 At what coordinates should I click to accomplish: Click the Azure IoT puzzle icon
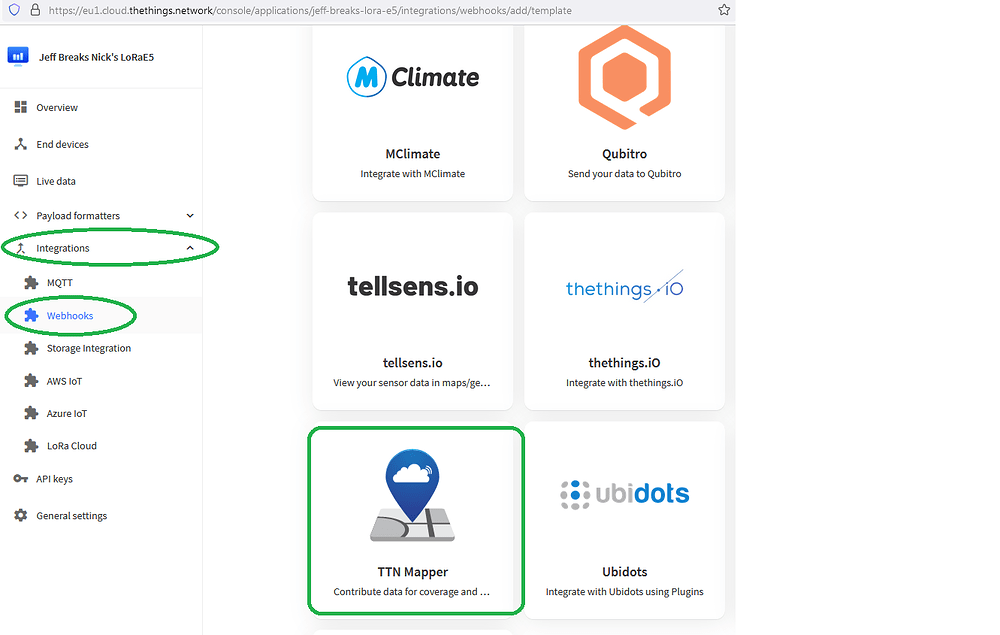(31, 413)
